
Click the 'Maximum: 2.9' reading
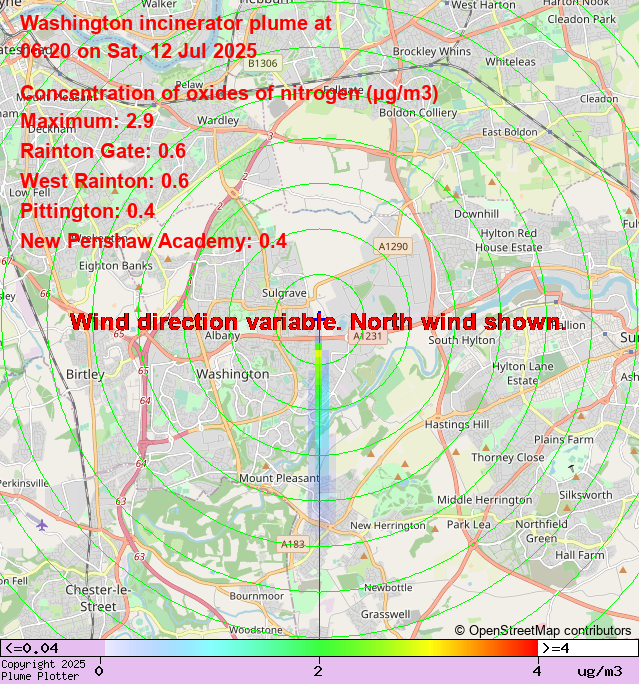(87, 121)
